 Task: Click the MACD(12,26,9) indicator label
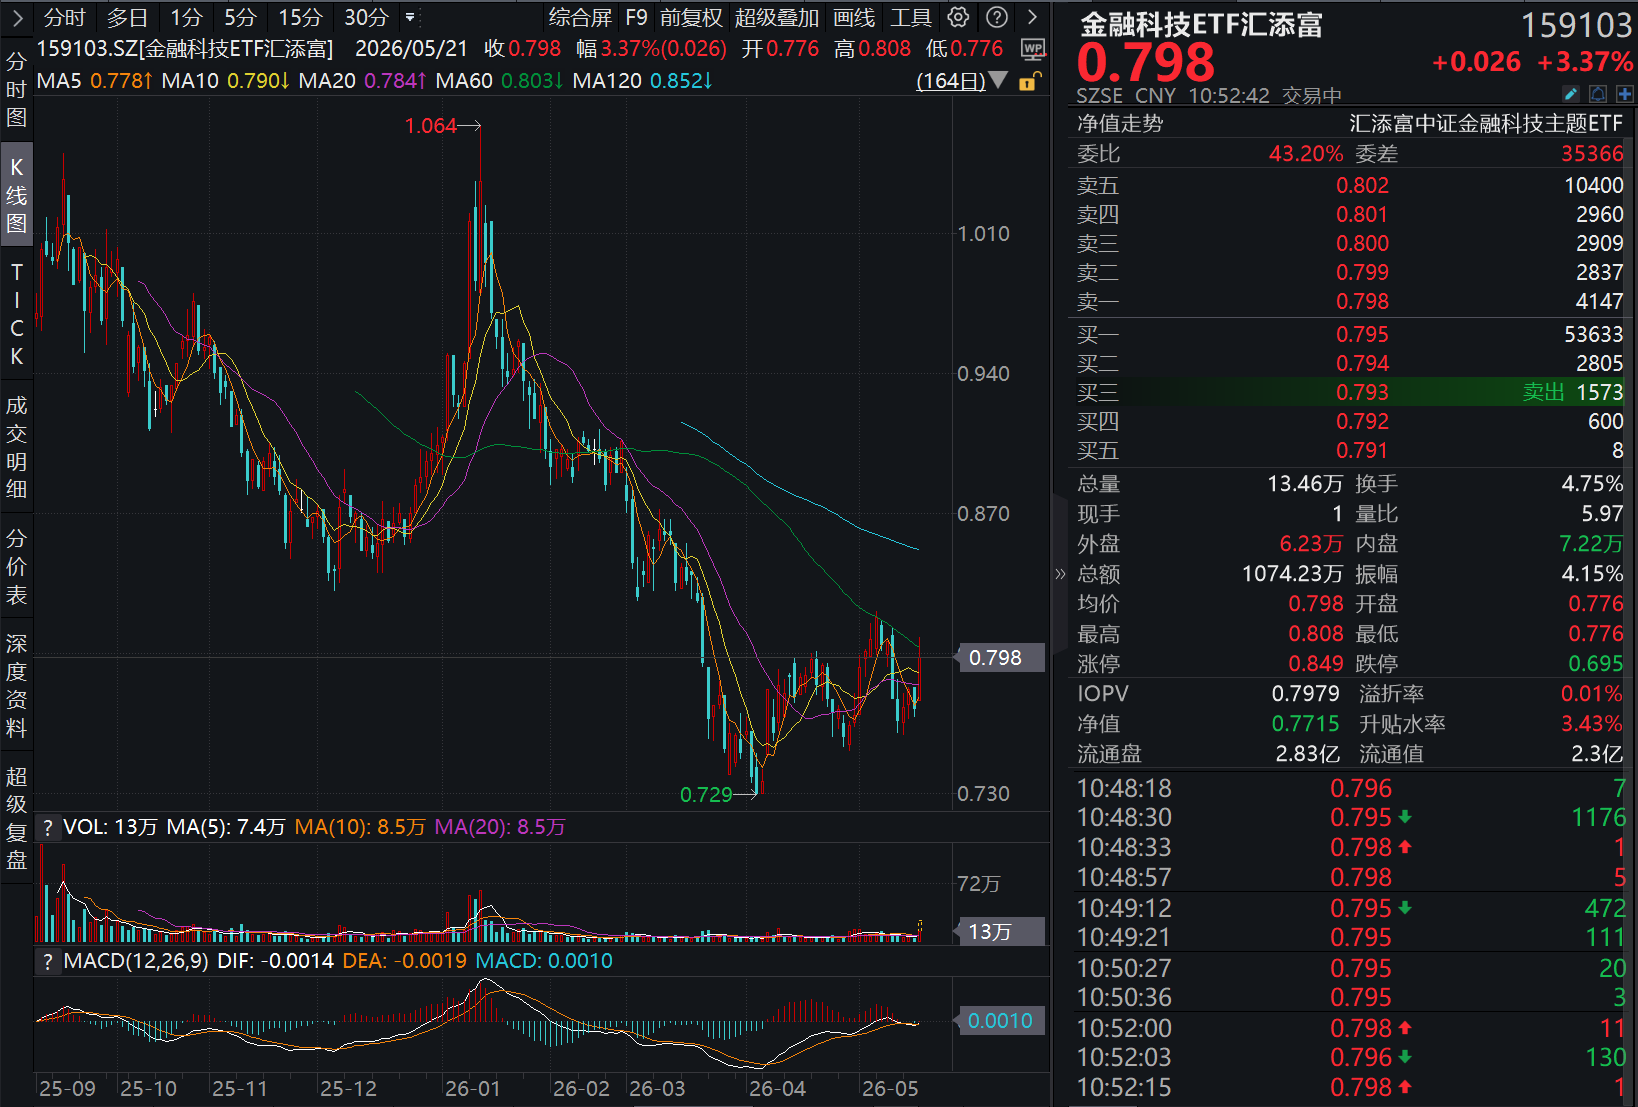[x=136, y=961]
